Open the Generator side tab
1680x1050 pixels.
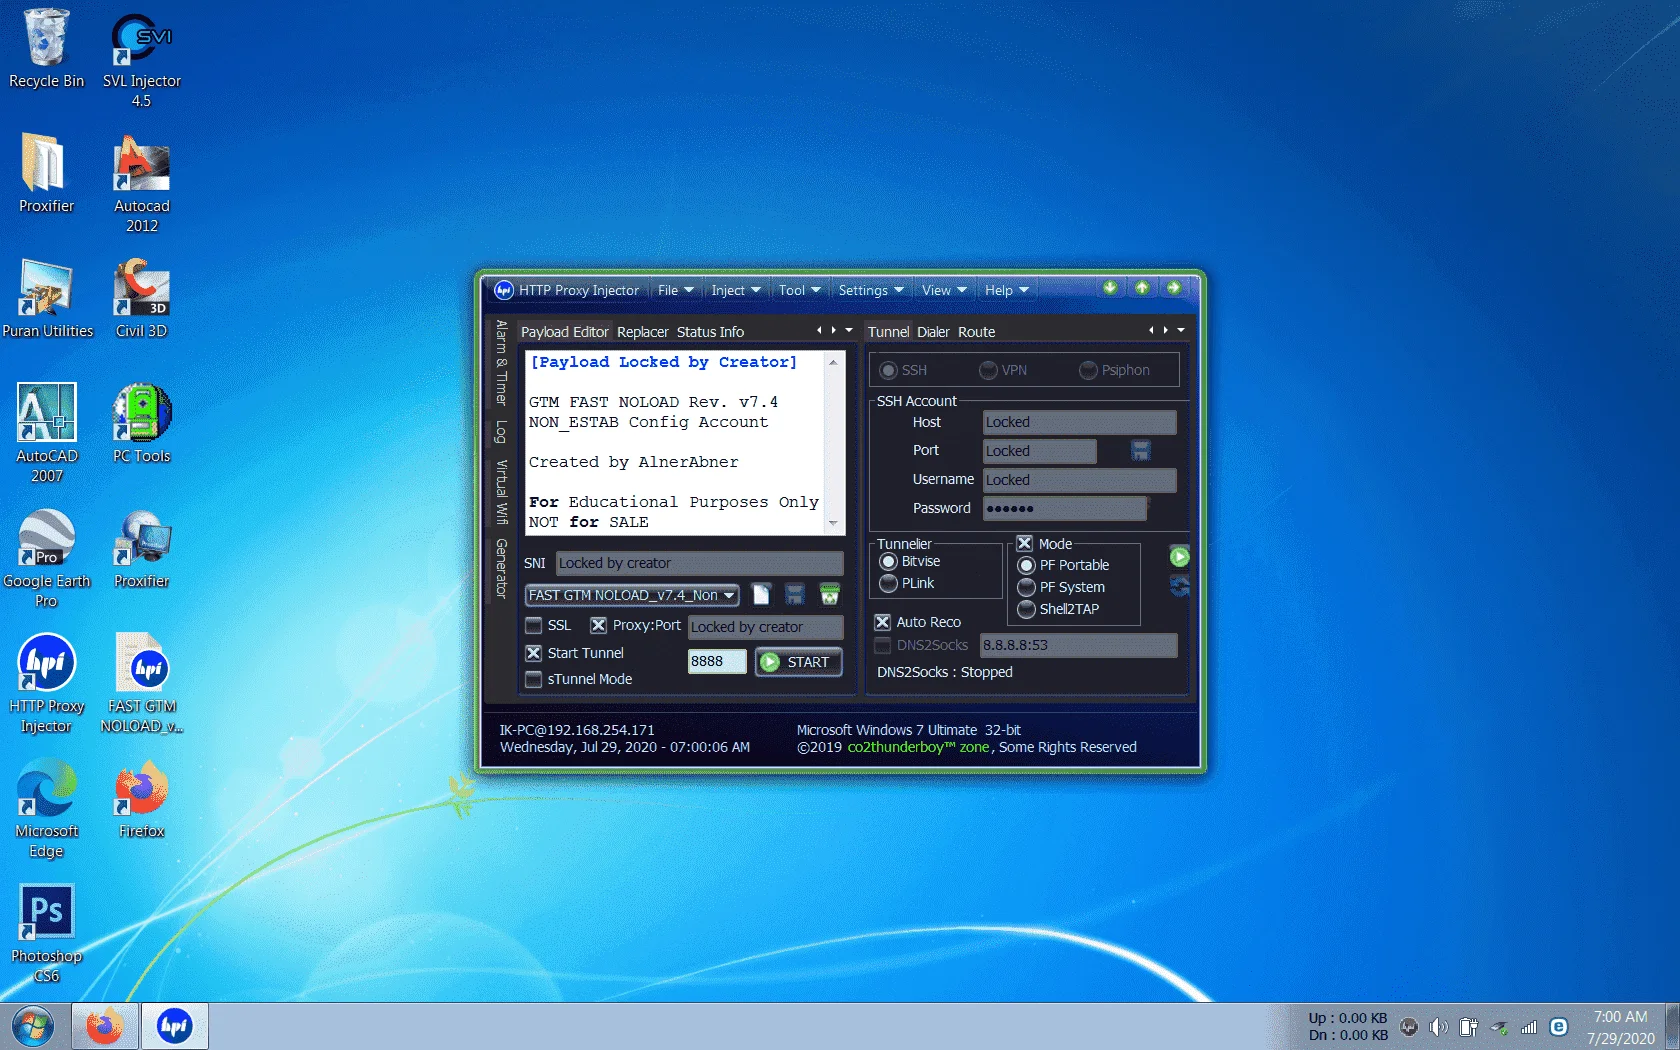click(x=501, y=568)
